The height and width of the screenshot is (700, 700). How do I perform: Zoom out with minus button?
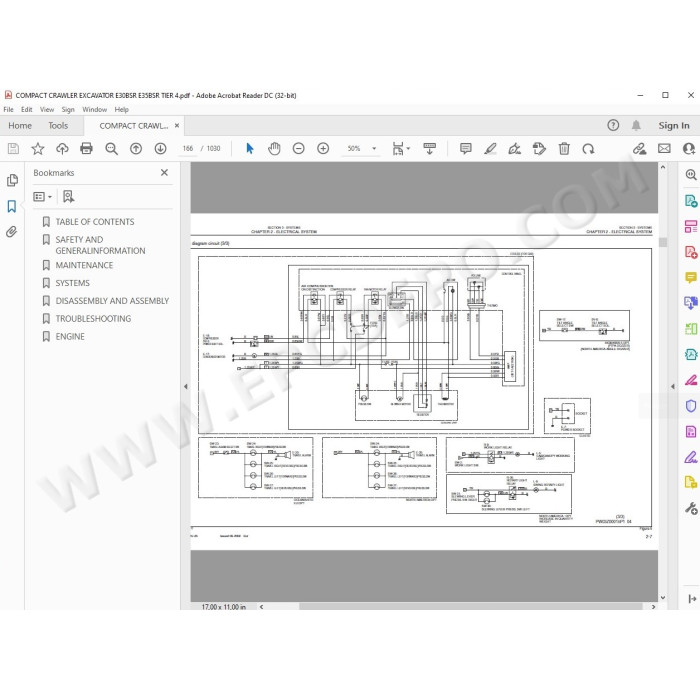(298, 148)
